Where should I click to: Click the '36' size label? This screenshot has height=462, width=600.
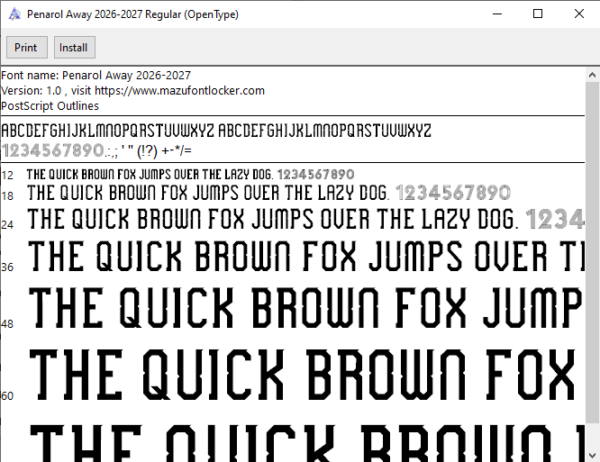click(x=7, y=267)
